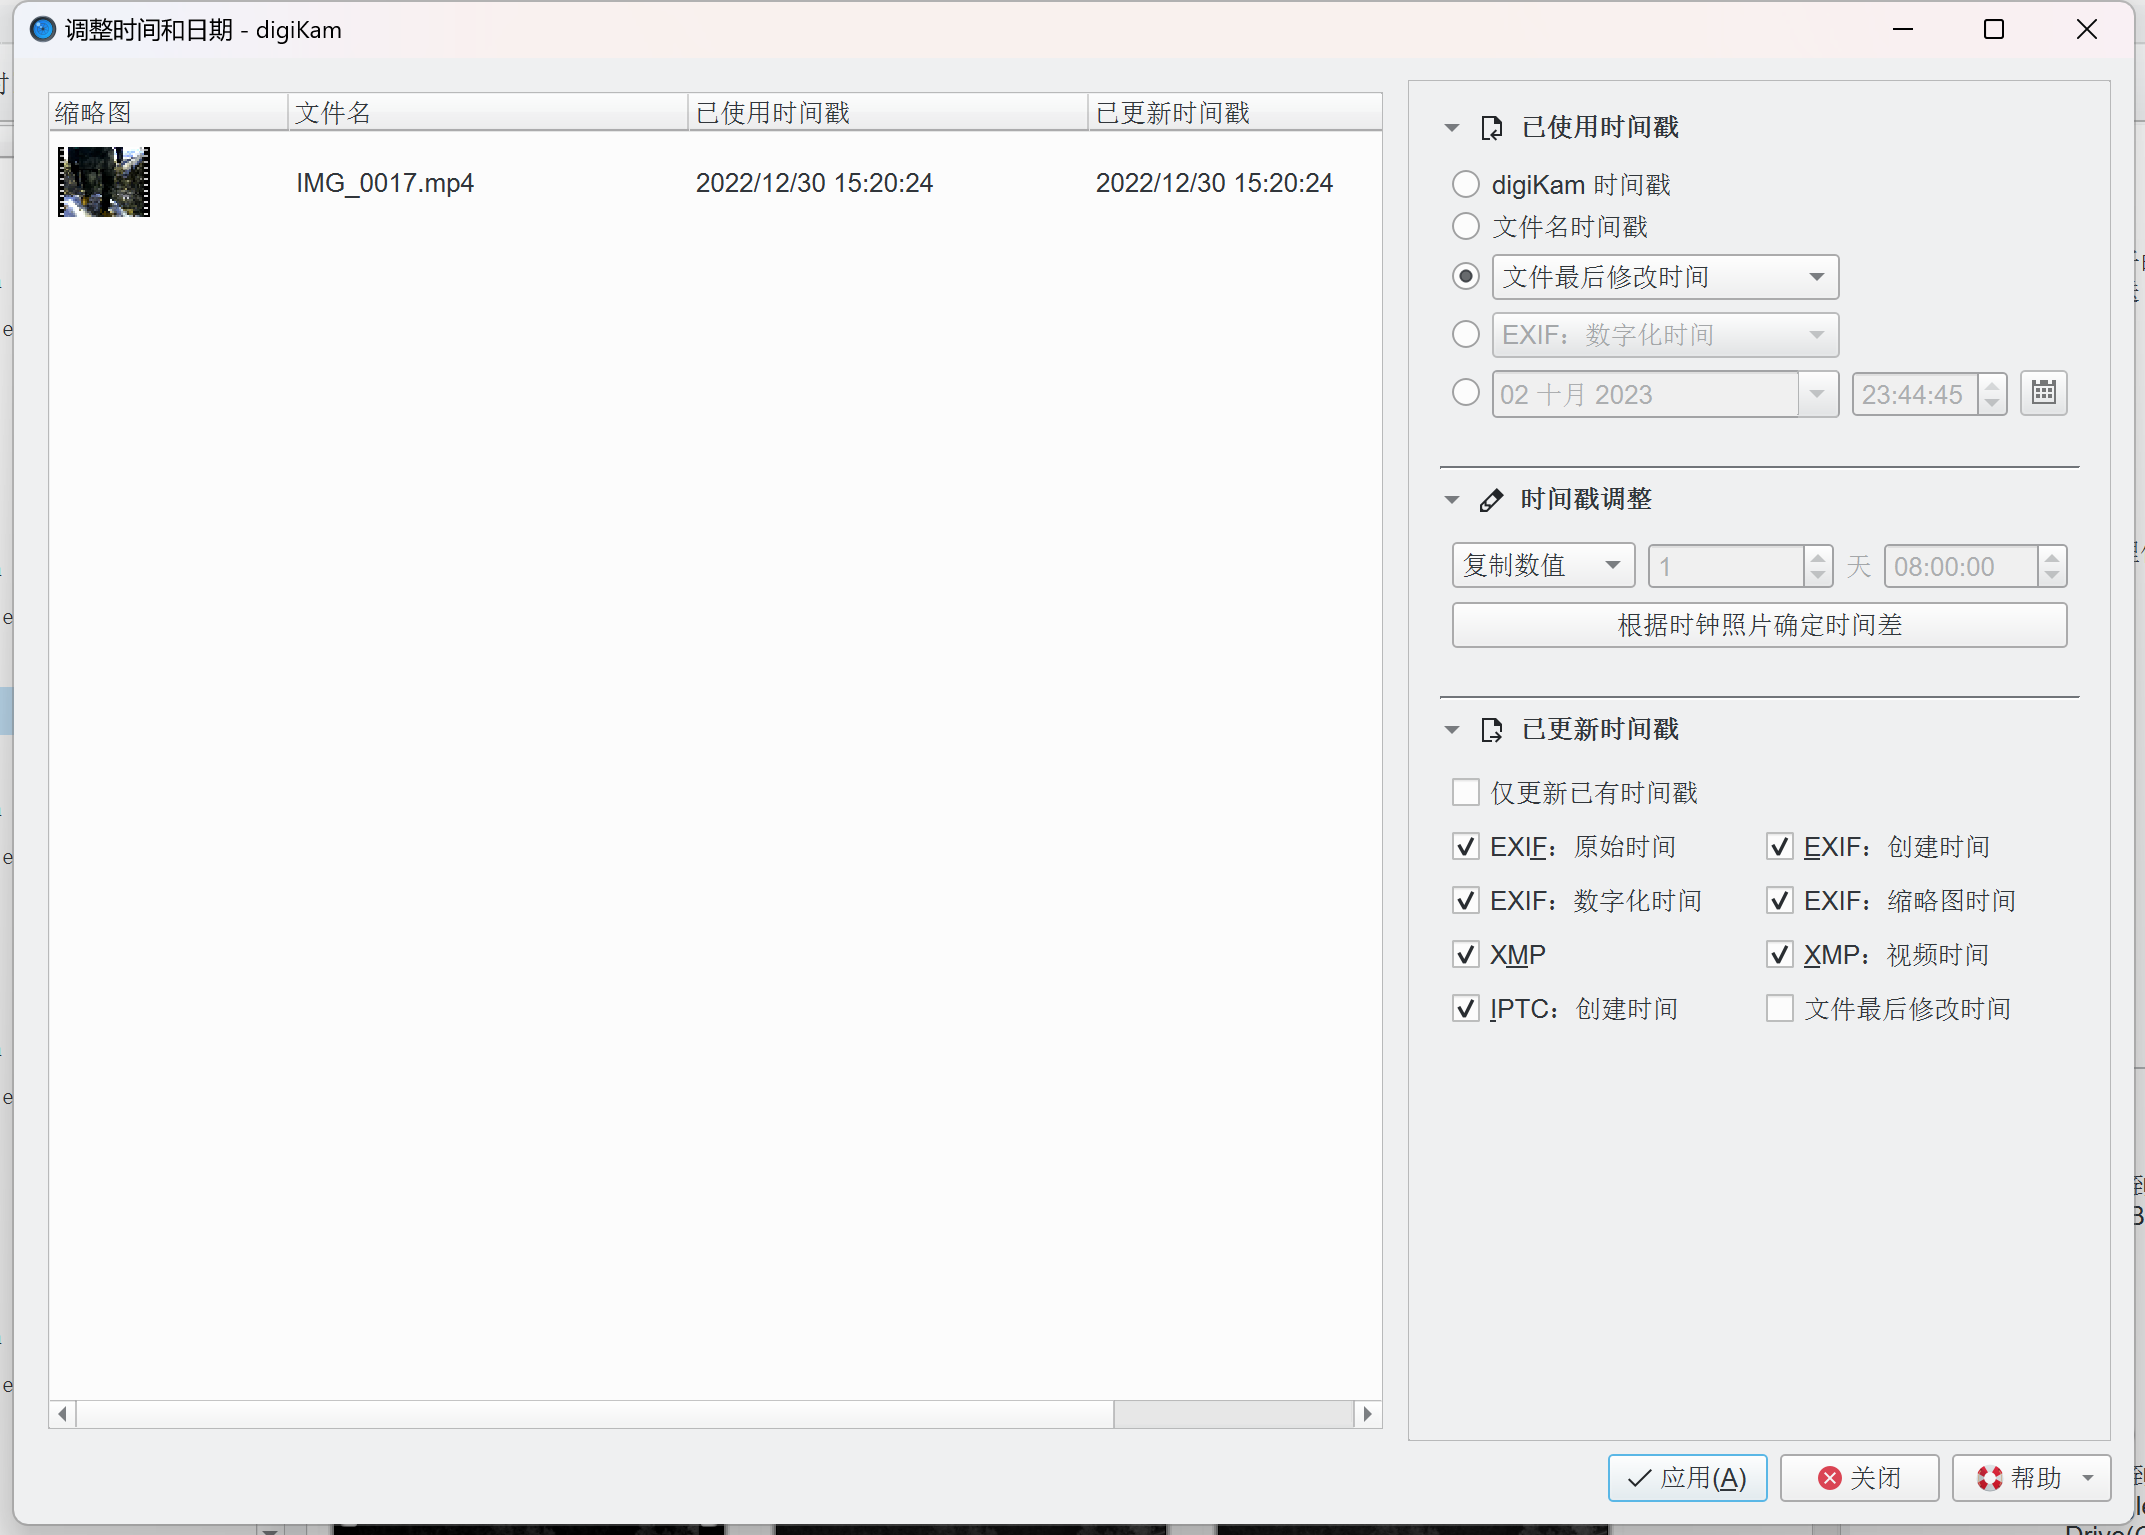Click the calendar picker icon button
This screenshot has height=1535, width=2145.
click(2043, 393)
